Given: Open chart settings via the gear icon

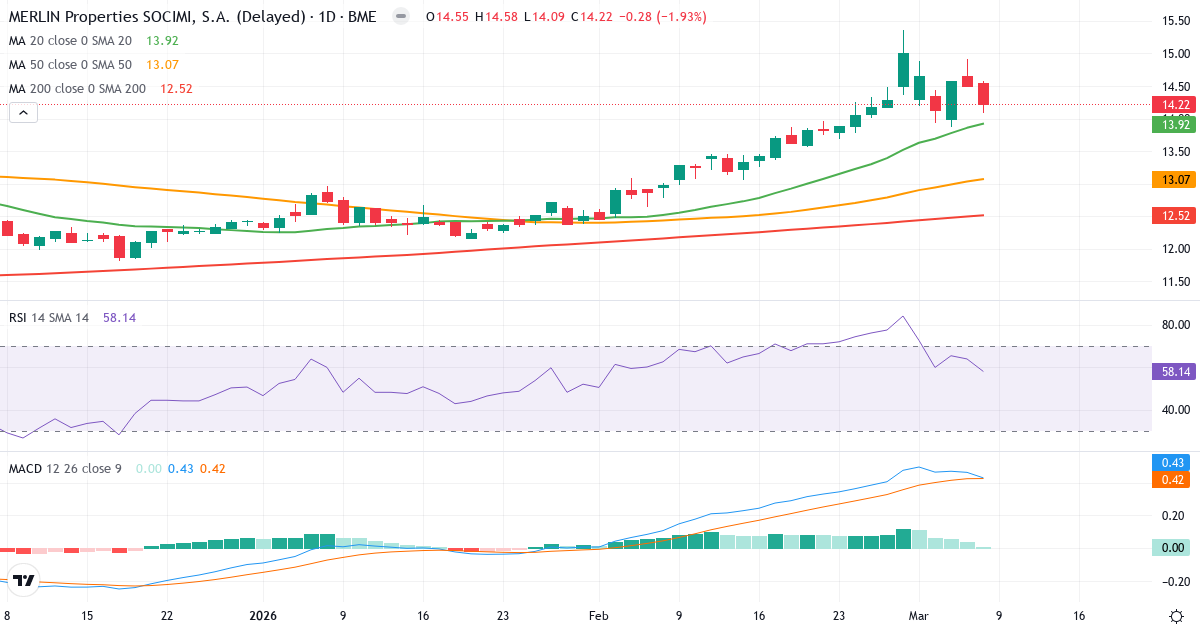Looking at the screenshot, I should (1178, 617).
